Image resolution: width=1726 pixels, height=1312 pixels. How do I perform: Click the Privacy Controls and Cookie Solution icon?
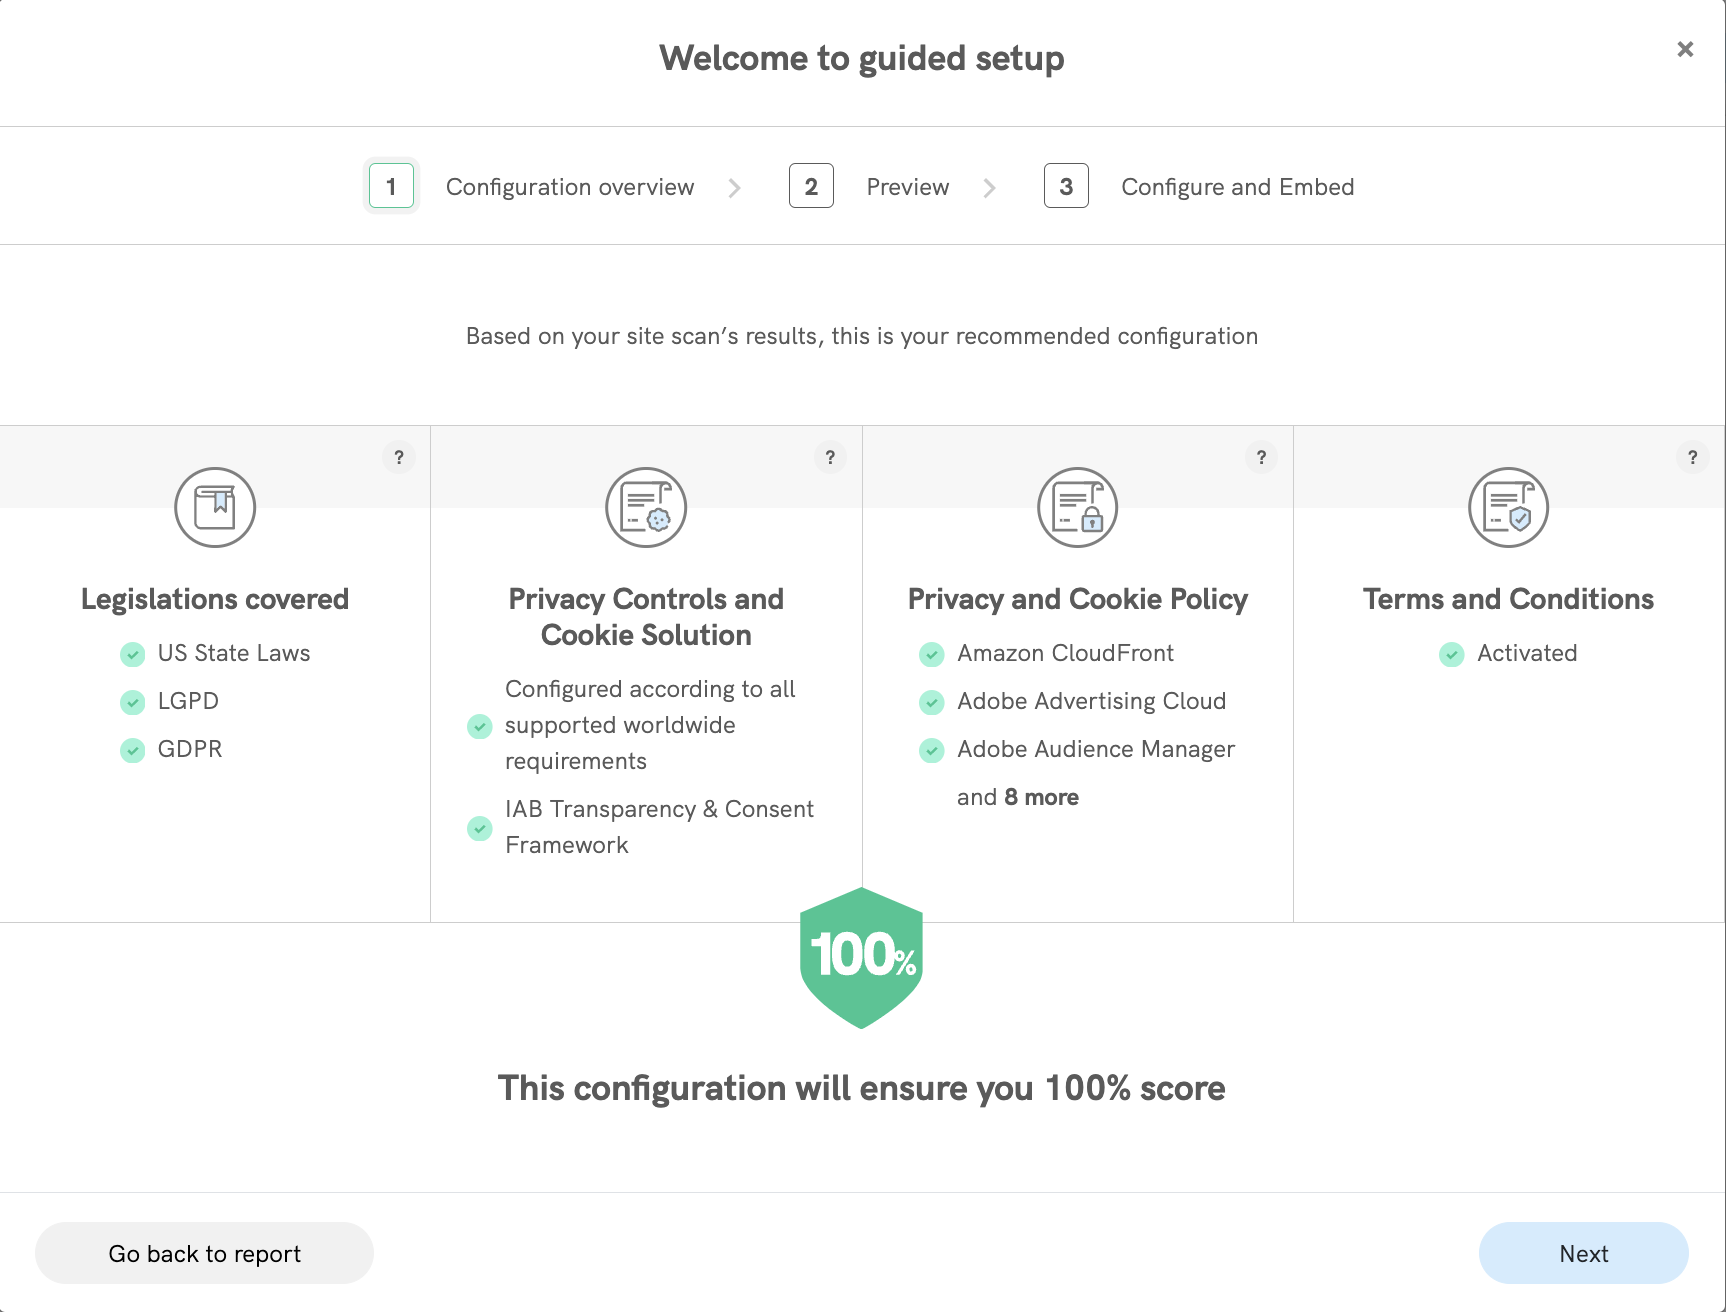[x=646, y=507]
